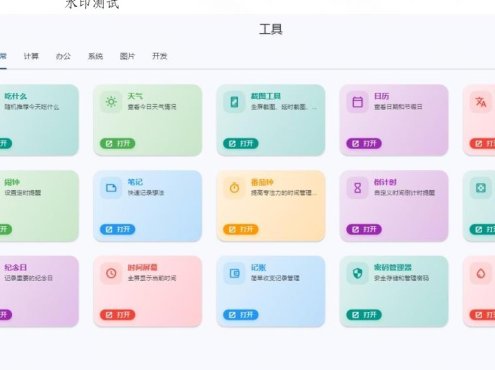
Task: Switch to the 计算 tab
Action: tap(31, 56)
